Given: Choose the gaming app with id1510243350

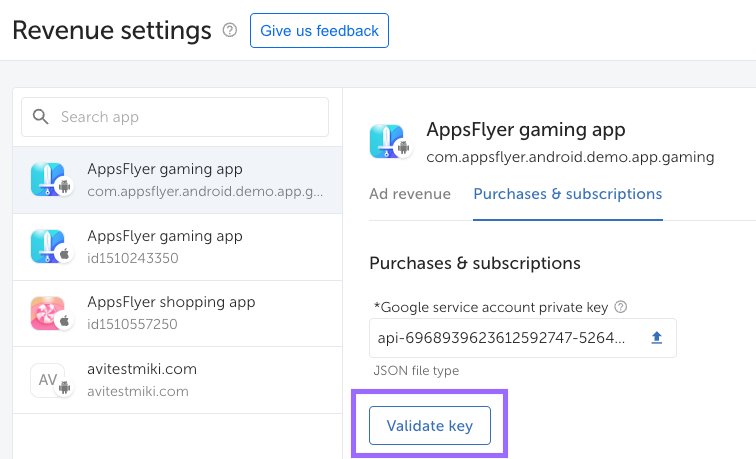Looking at the screenshot, I should tap(165, 246).
